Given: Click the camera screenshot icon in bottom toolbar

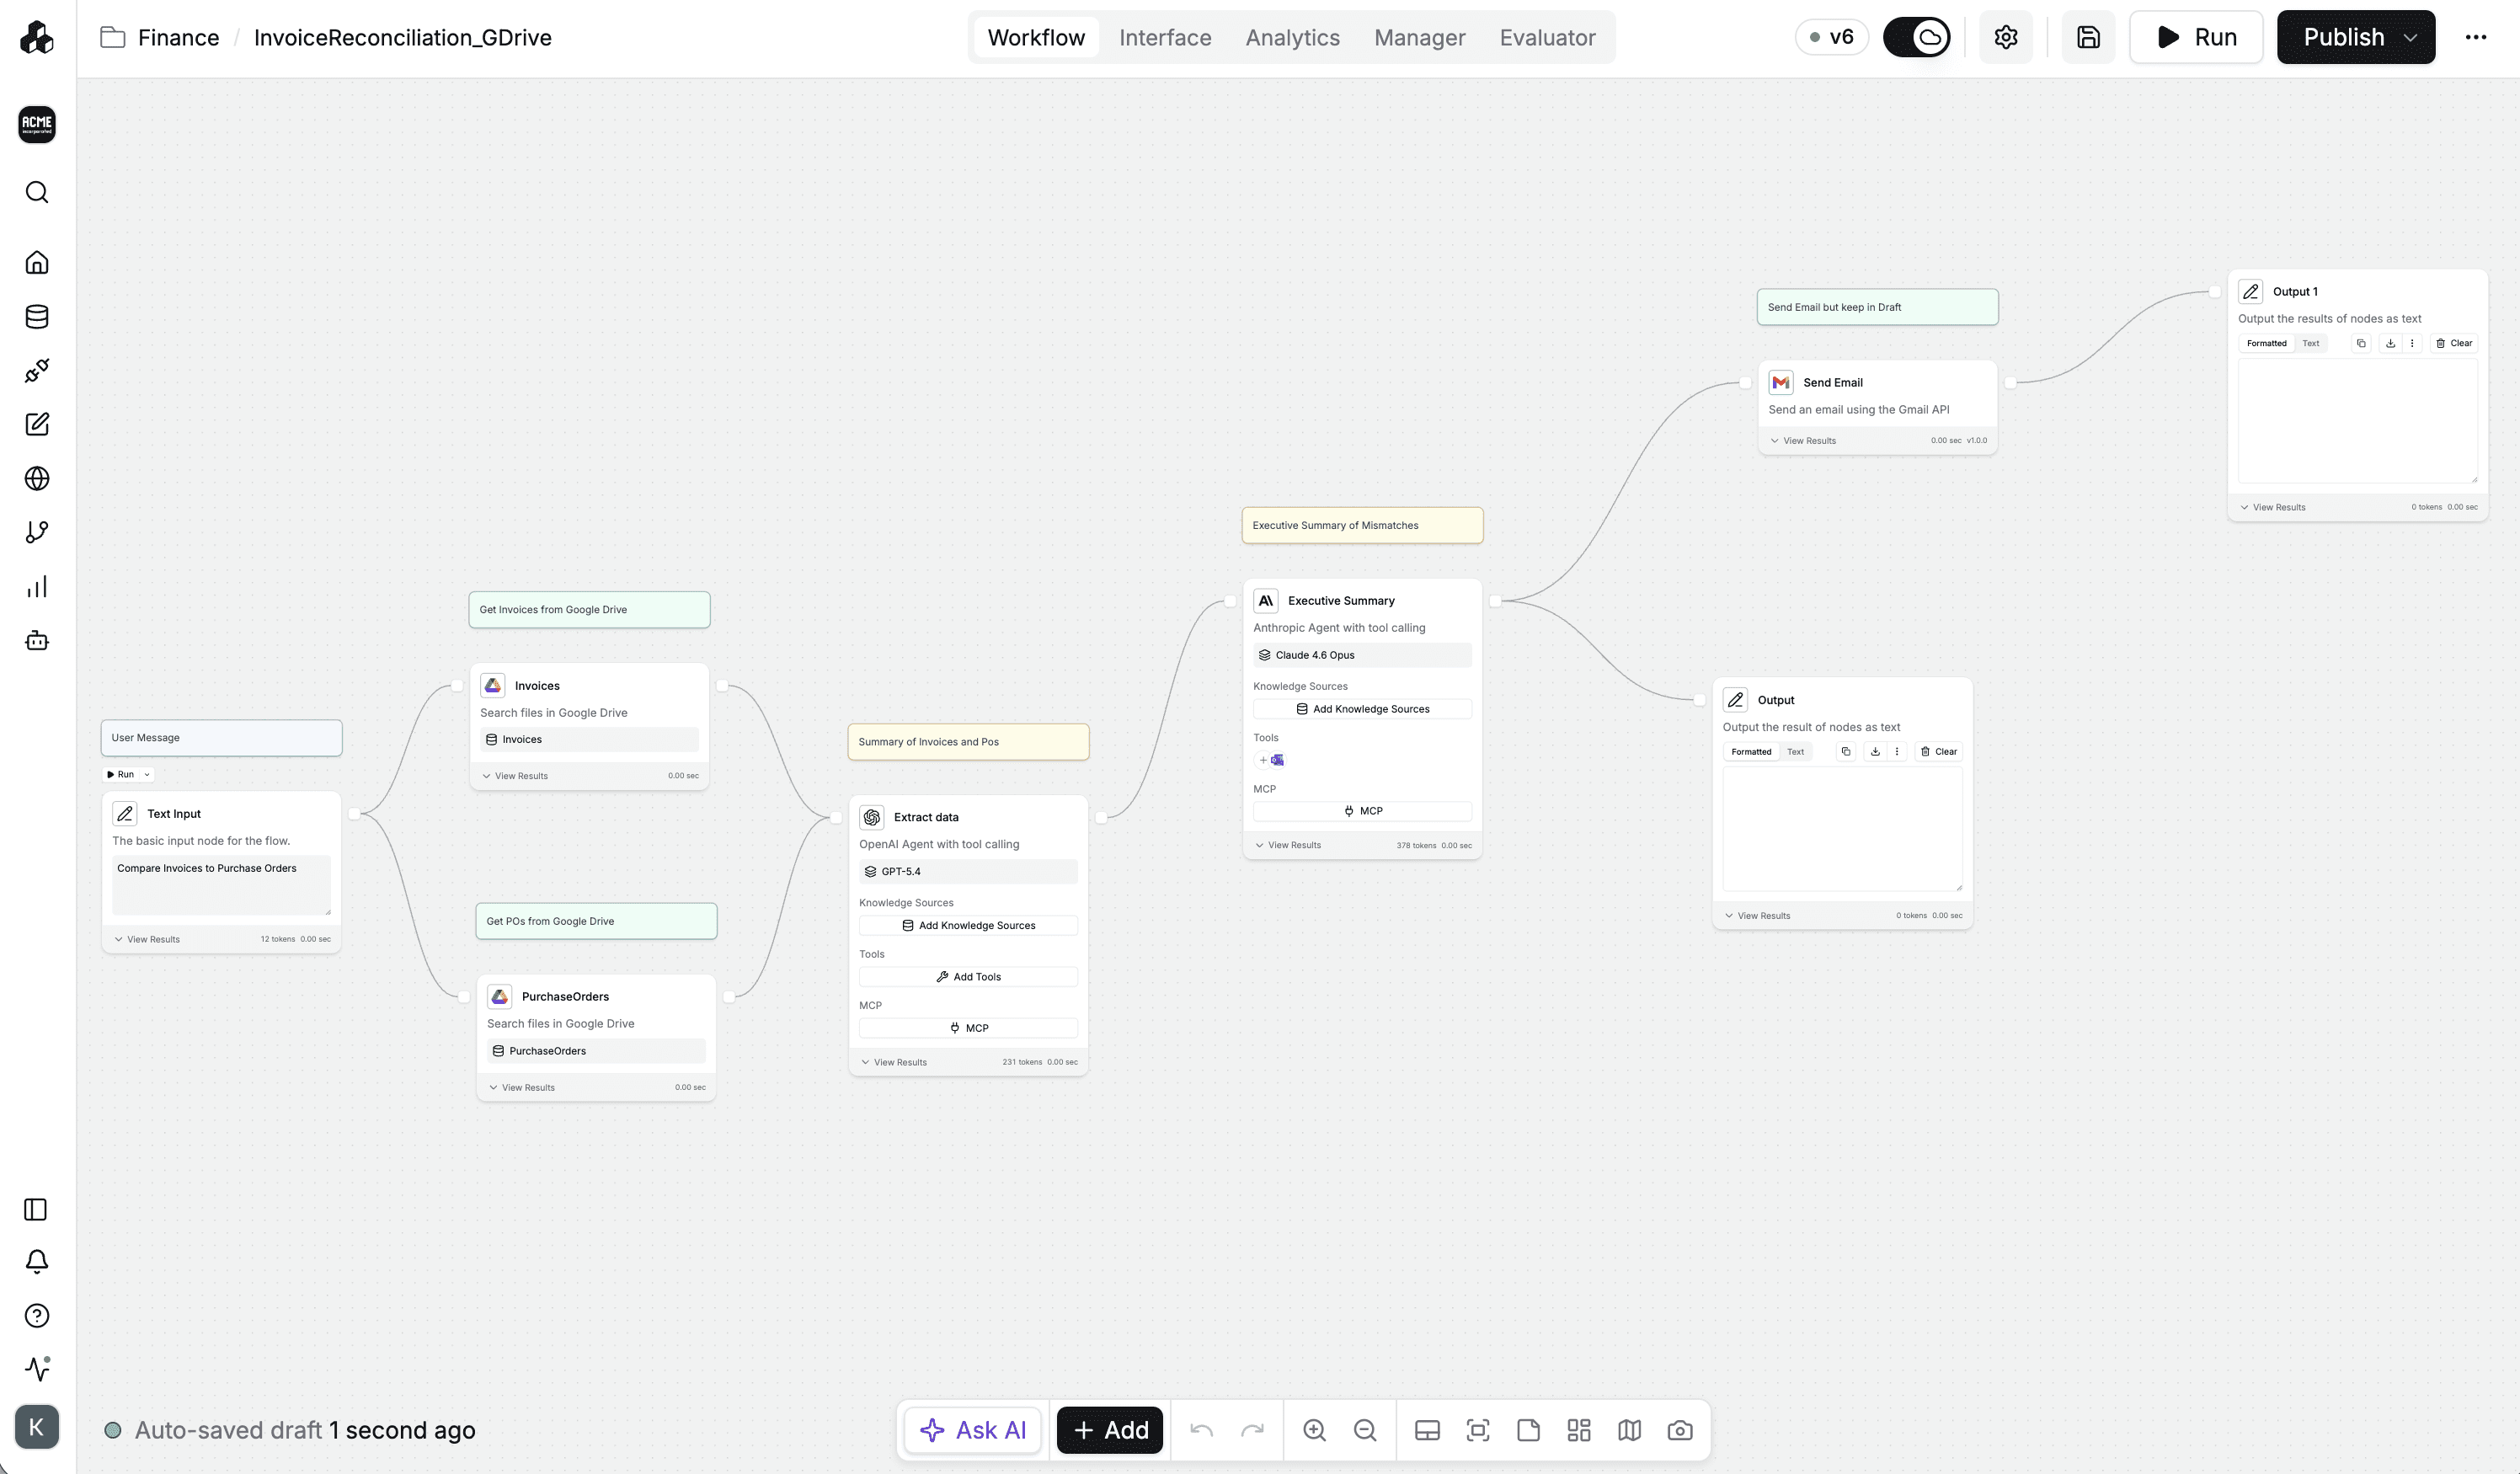Looking at the screenshot, I should coord(1679,1430).
